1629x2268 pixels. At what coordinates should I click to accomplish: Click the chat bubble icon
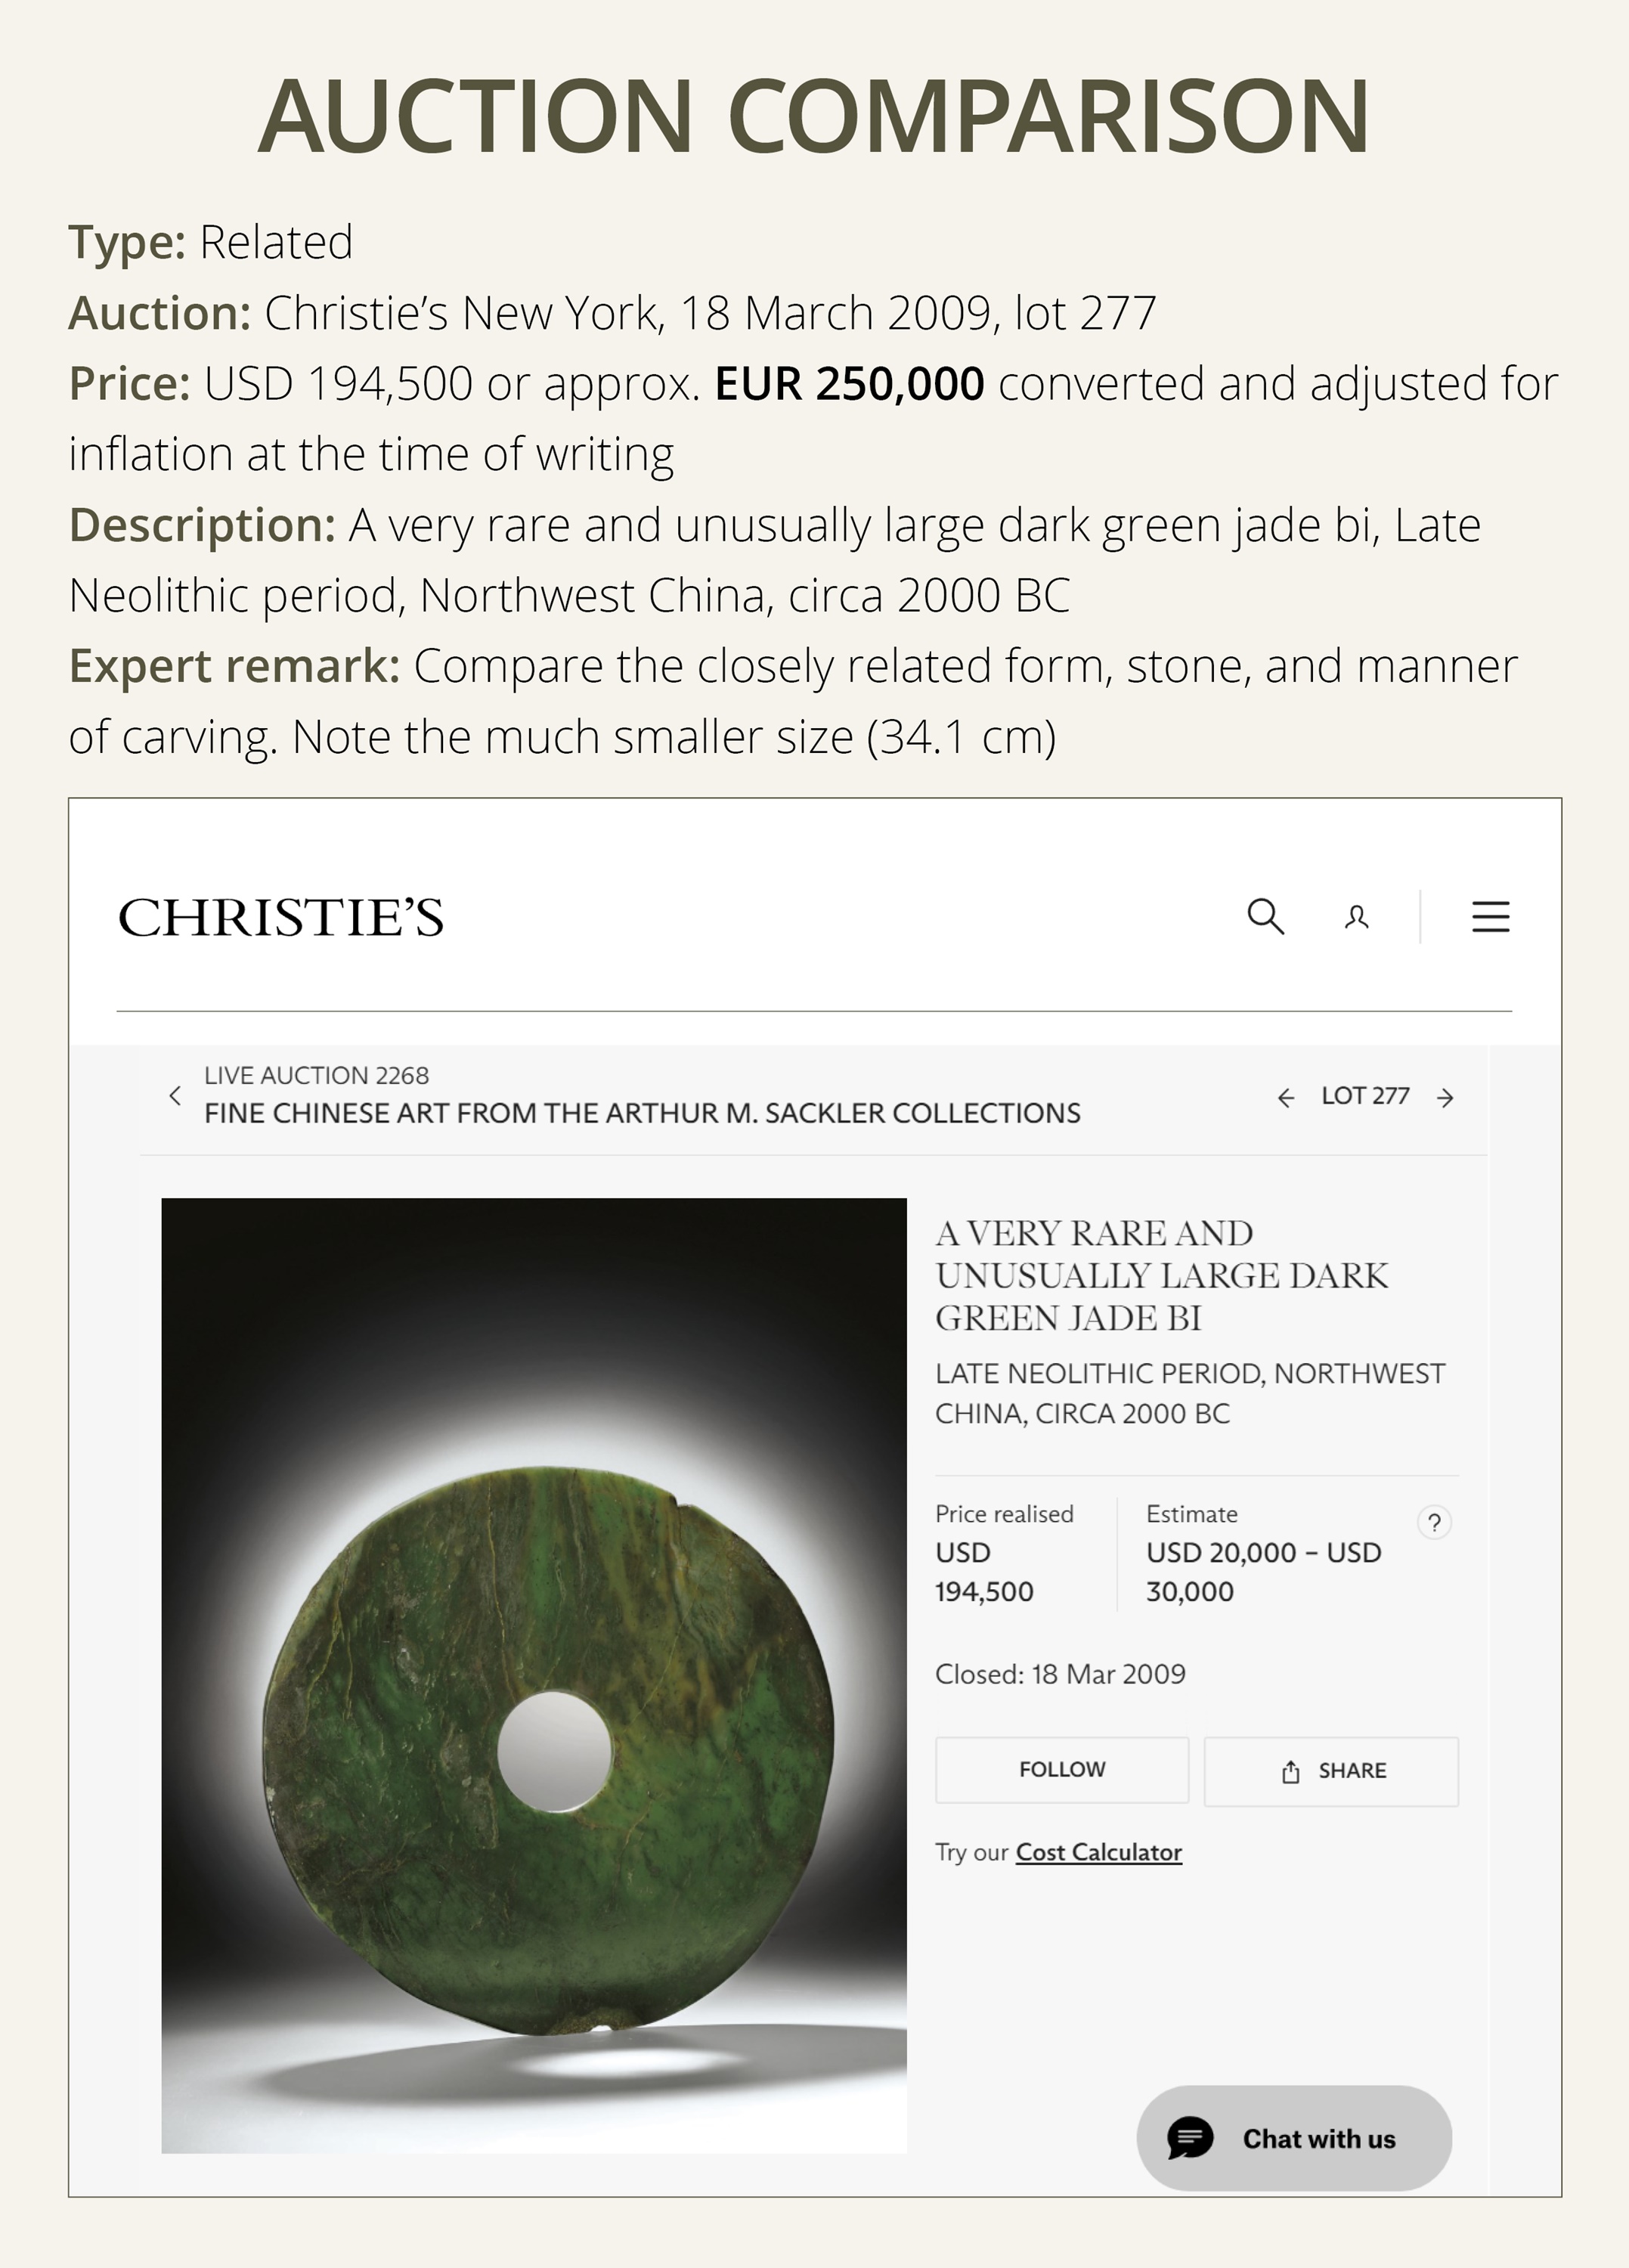pyautogui.click(x=1190, y=2138)
